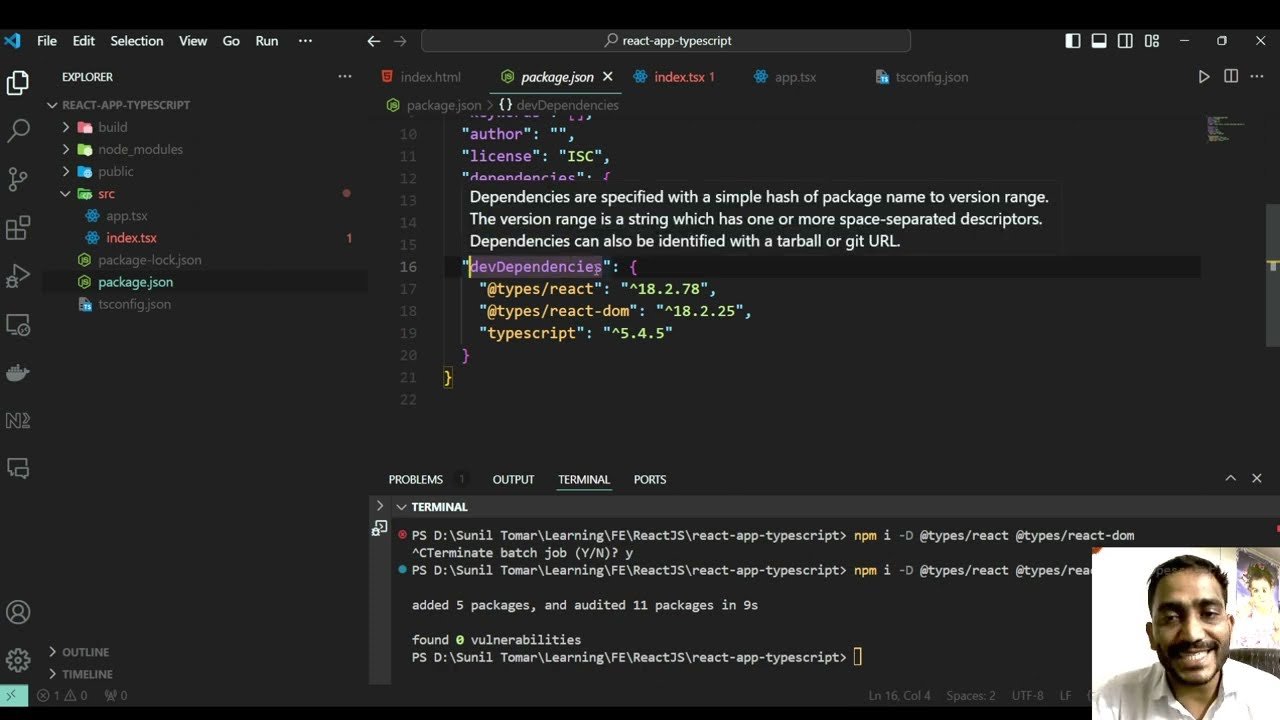Click the Ln 16, Col 4 status item

[x=900, y=695]
